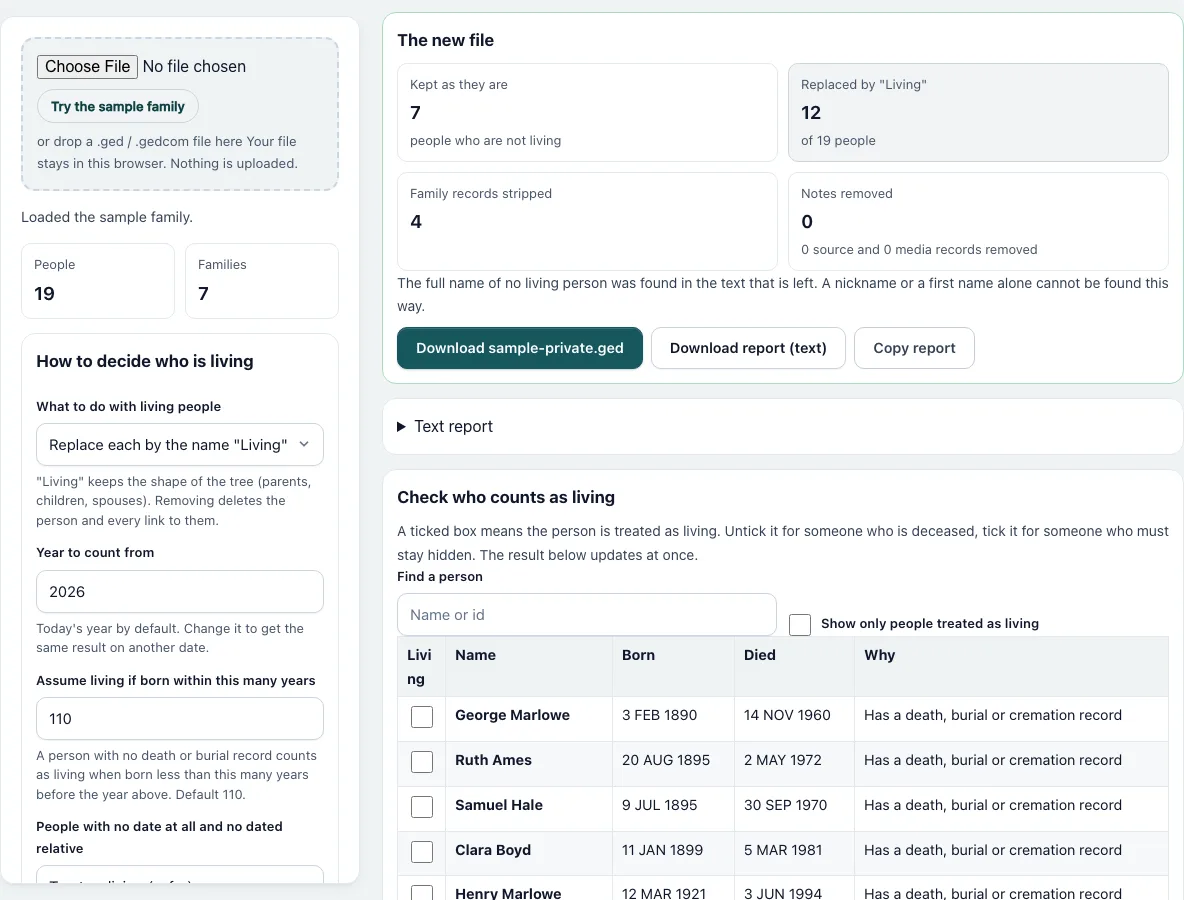Click the People count card

click(x=98, y=281)
